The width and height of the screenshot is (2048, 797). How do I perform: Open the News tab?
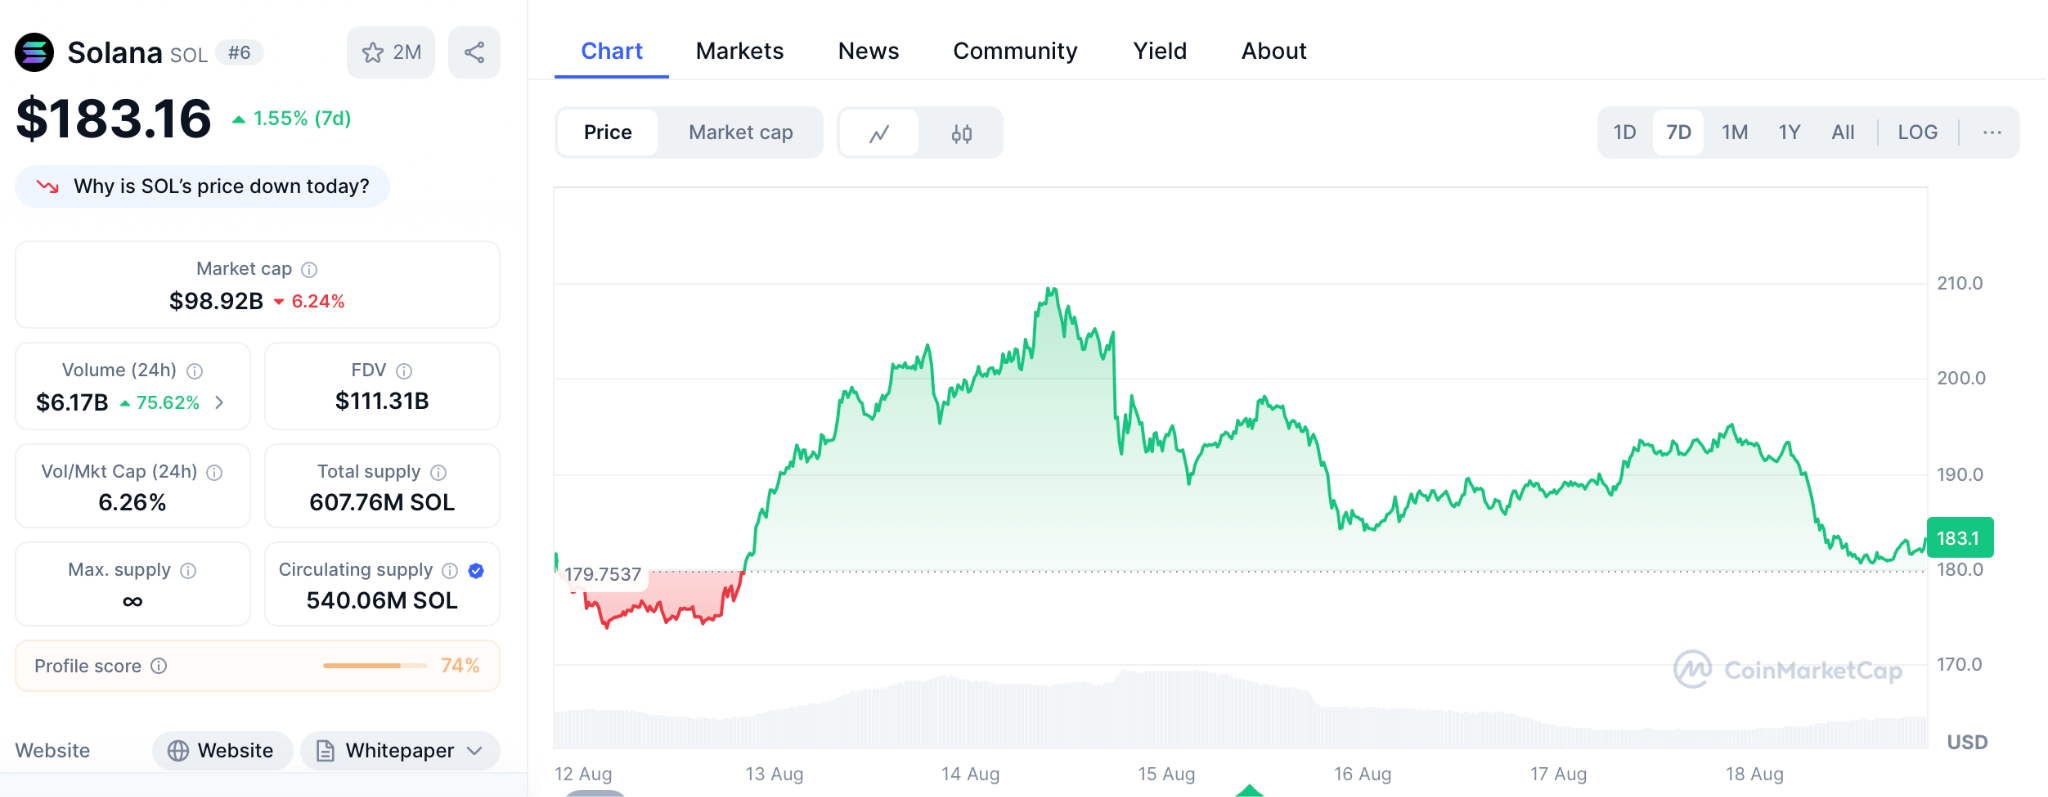tap(869, 51)
